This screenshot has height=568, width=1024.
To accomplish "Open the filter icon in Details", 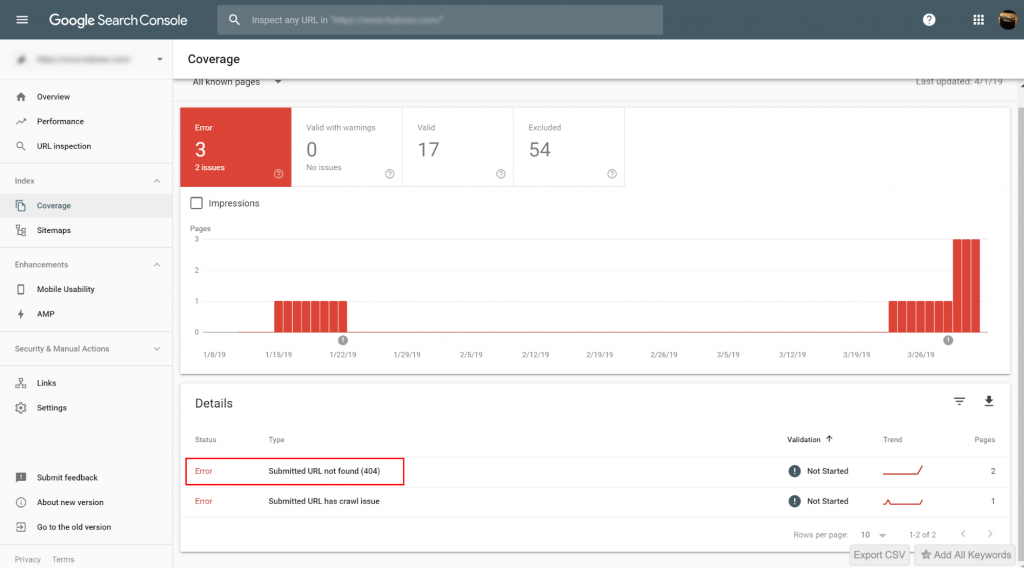I will coord(959,402).
